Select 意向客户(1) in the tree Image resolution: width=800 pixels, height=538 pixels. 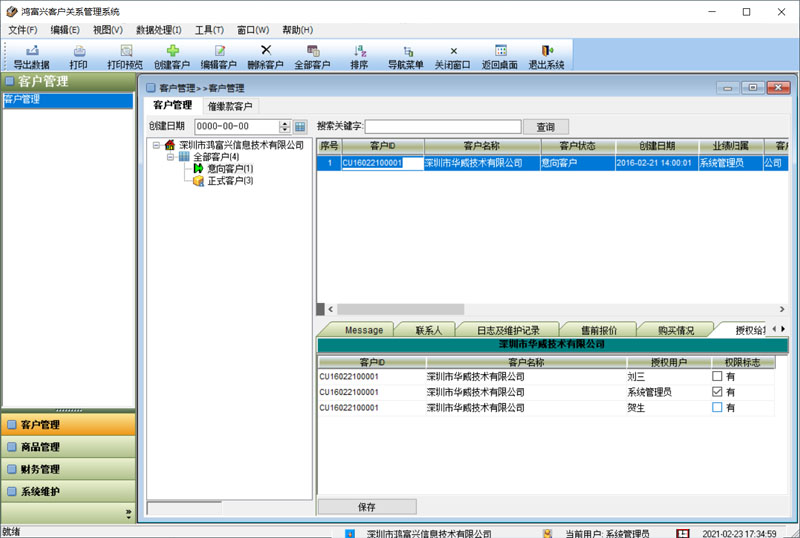click(230, 168)
